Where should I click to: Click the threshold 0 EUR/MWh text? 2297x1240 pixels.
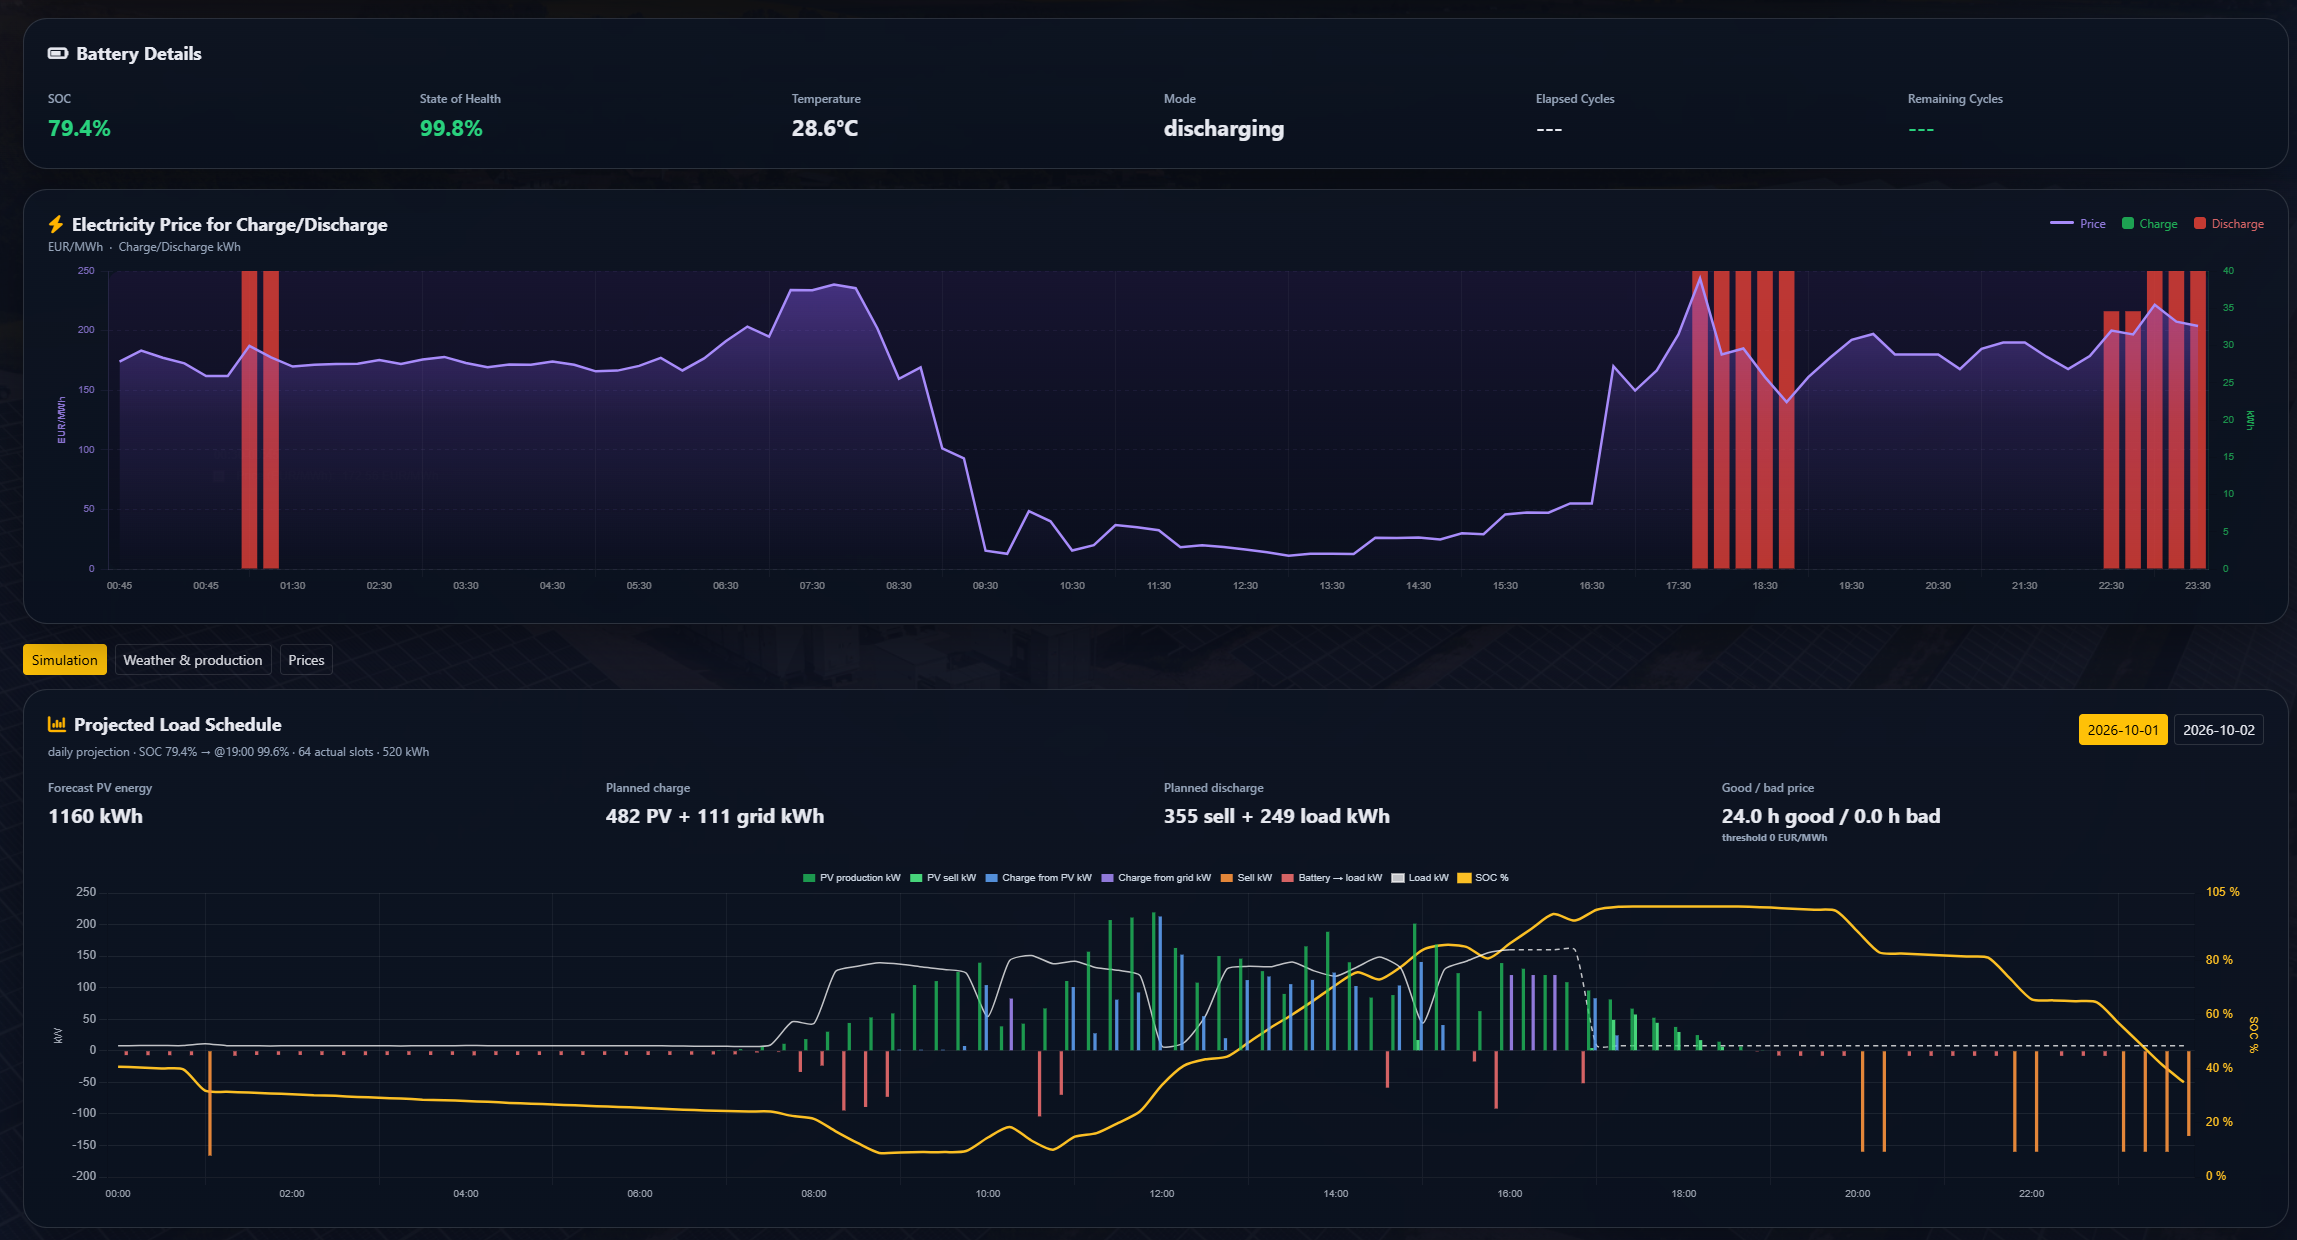(x=1774, y=838)
